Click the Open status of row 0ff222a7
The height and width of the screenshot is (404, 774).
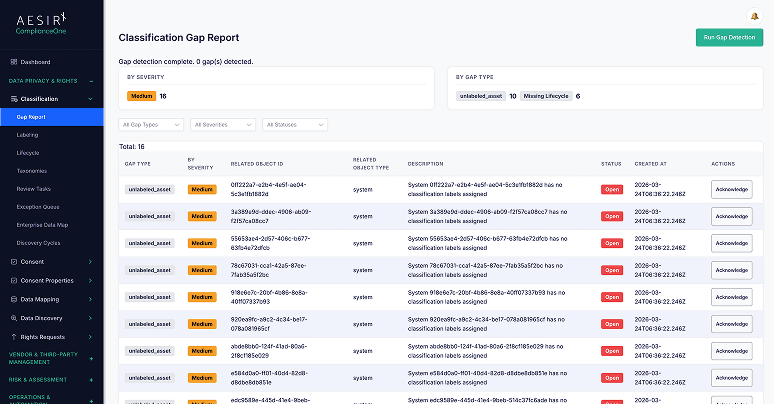[x=612, y=190]
